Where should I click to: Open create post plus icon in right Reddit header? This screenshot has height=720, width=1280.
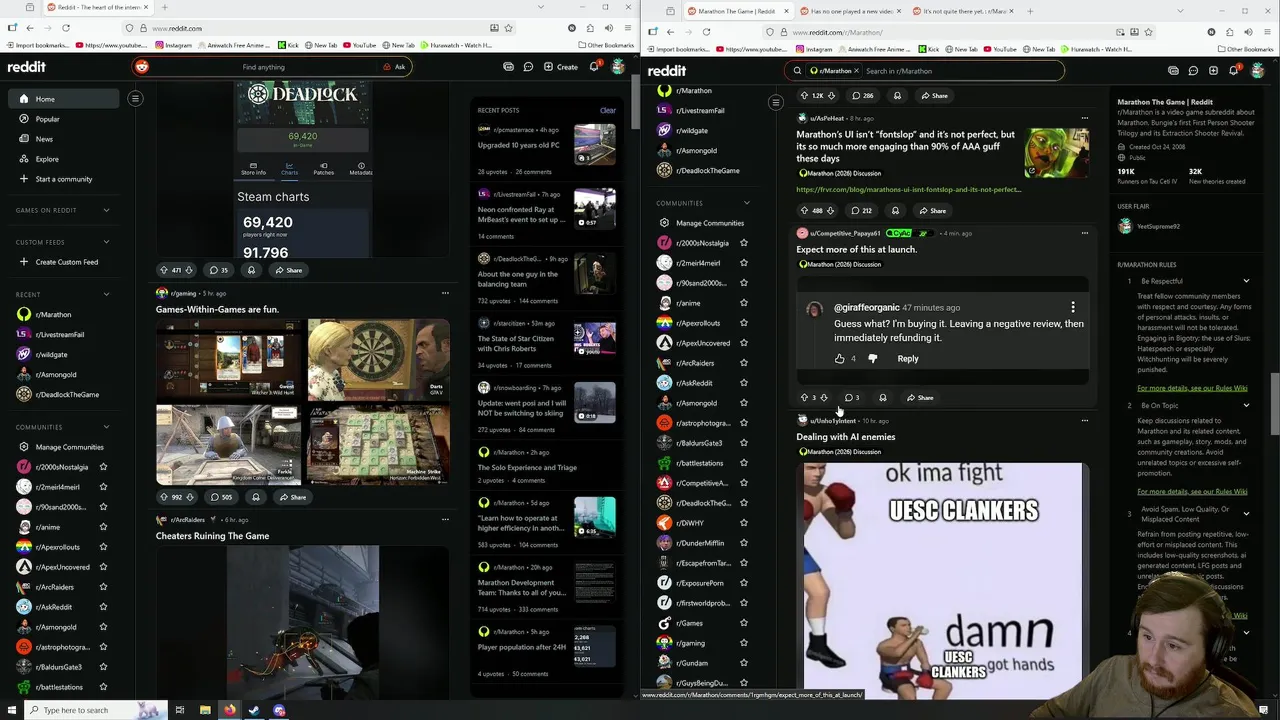point(1213,71)
